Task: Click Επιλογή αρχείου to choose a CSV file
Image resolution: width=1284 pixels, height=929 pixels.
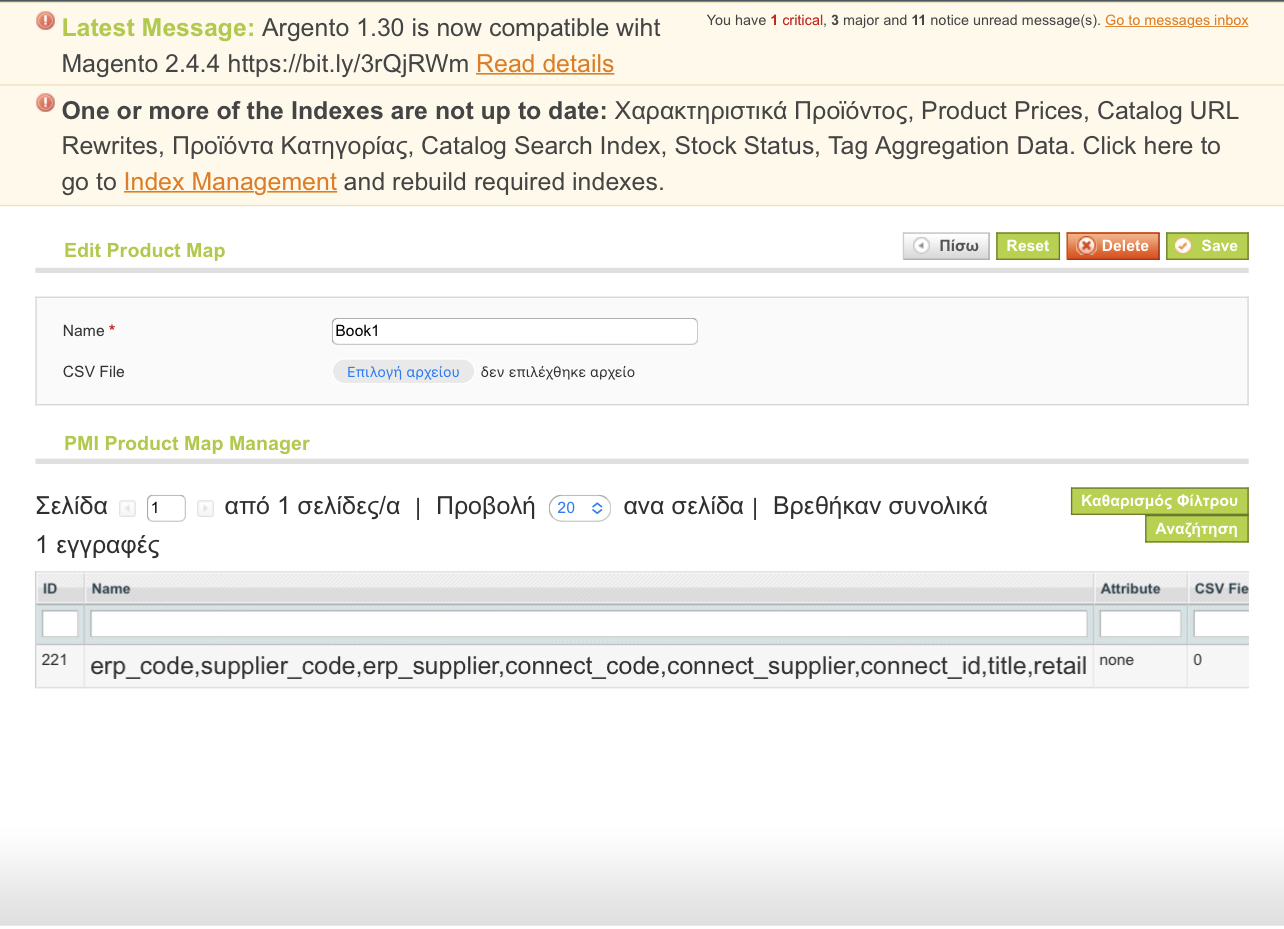Action: pos(403,371)
